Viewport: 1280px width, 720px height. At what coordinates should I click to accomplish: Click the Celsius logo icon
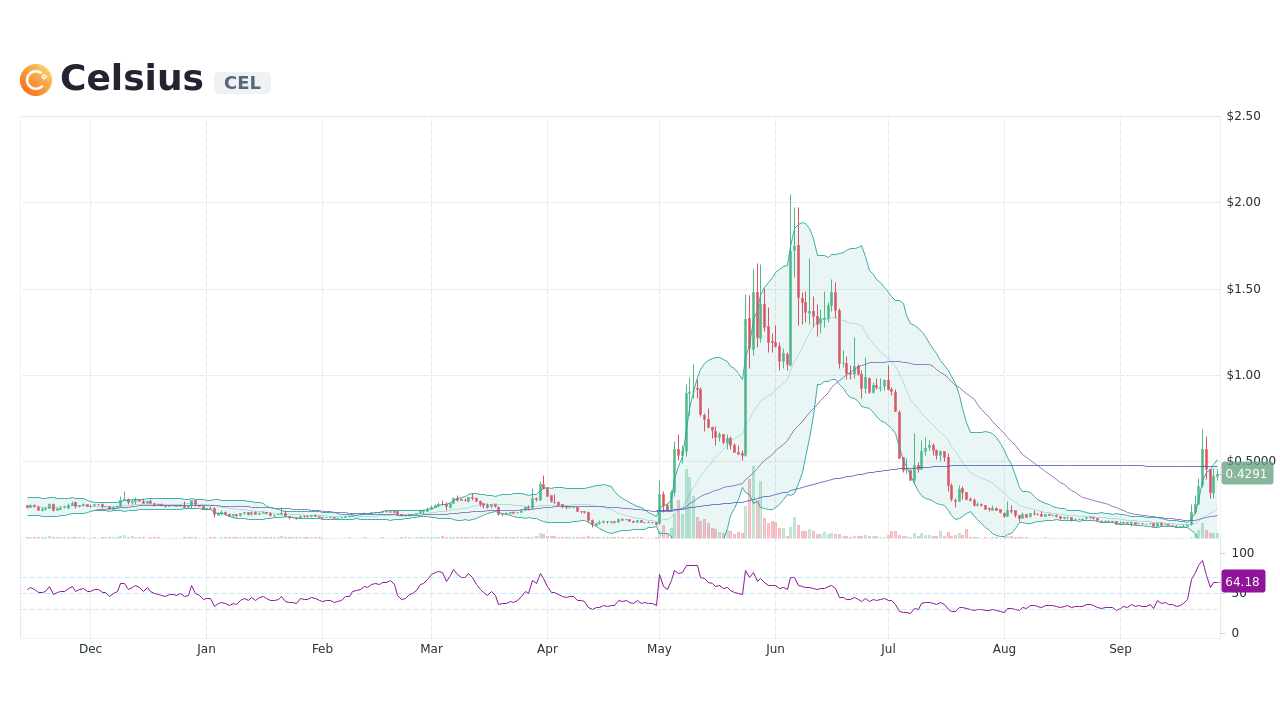click(x=34, y=79)
